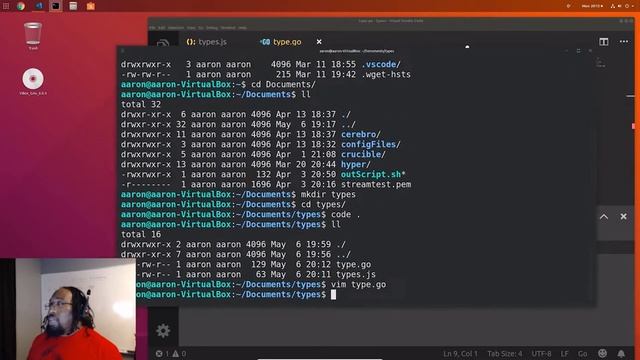Switch to Visual Studio Code in the dock

tap(38, 6)
